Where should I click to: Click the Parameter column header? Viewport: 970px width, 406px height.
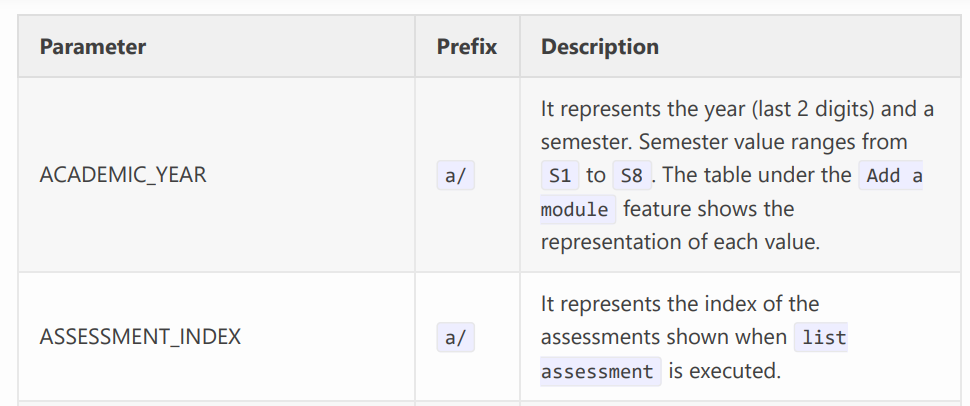pos(93,47)
